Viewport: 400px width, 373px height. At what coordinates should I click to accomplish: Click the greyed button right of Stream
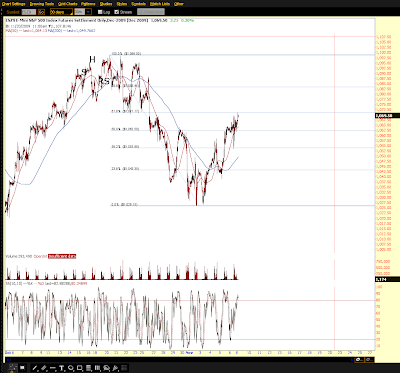151,12
